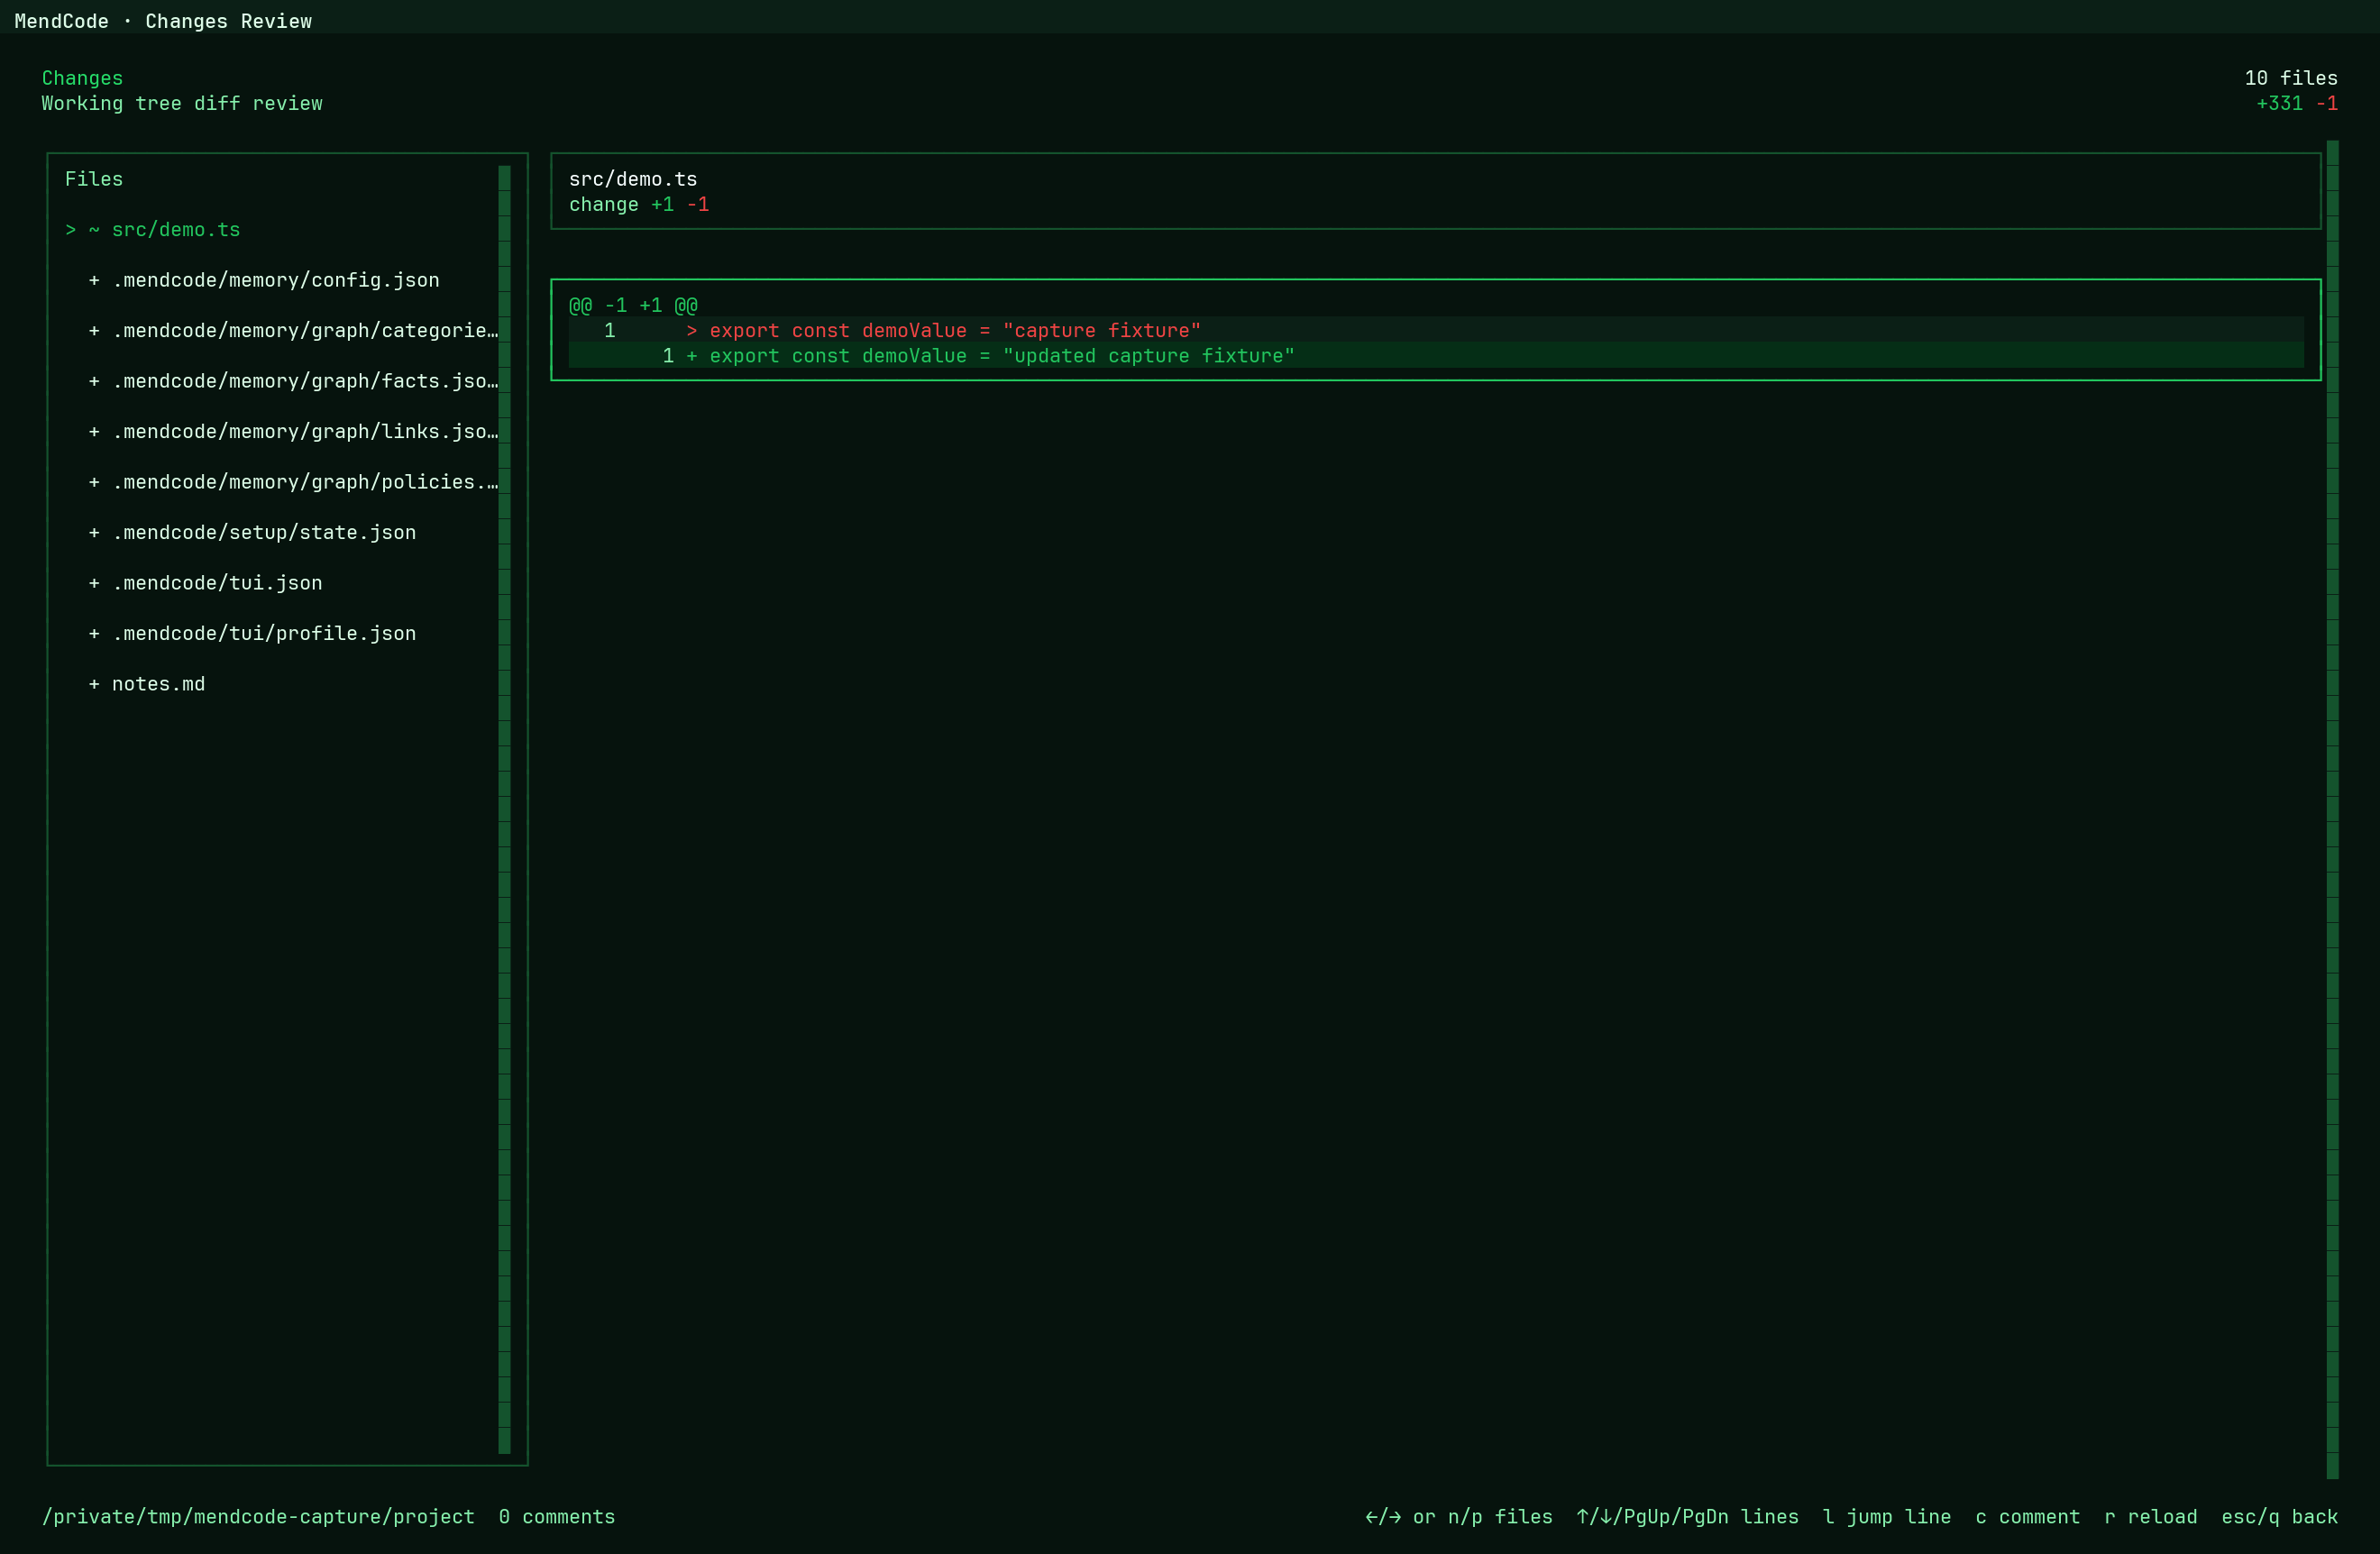Click the project path in status bar
The height and width of the screenshot is (1554, 2380).
pyautogui.click(x=258, y=1517)
